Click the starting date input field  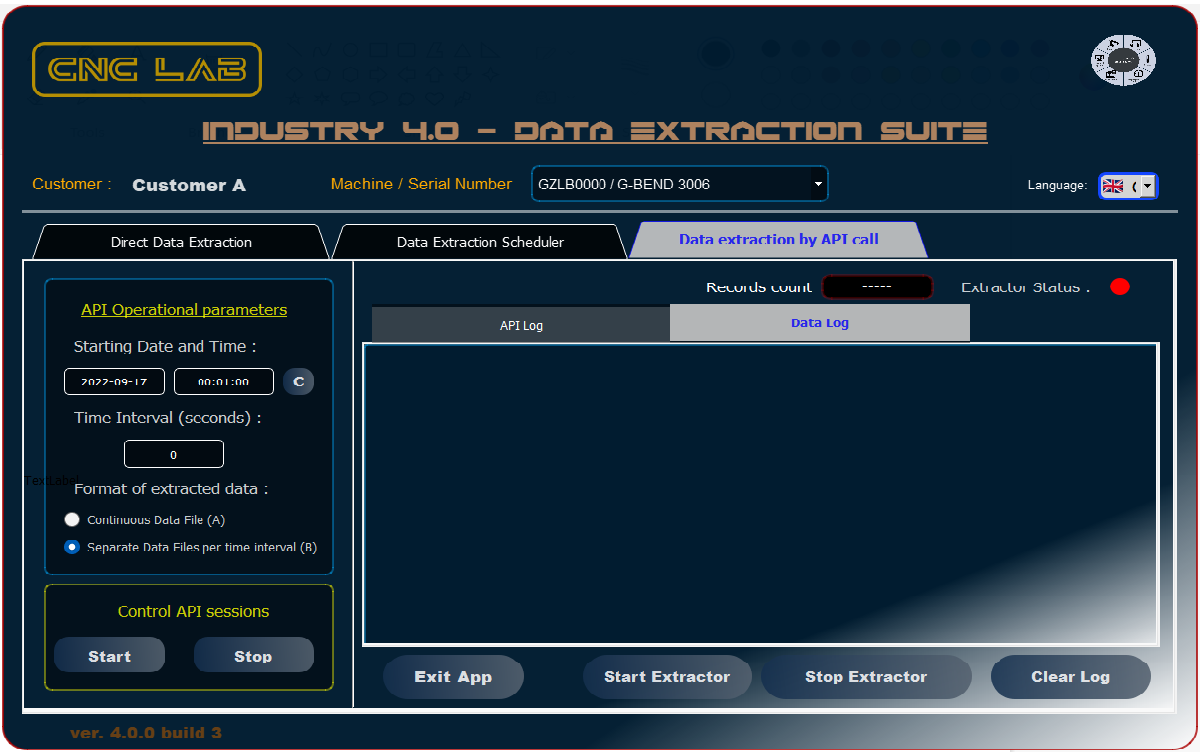coord(114,382)
